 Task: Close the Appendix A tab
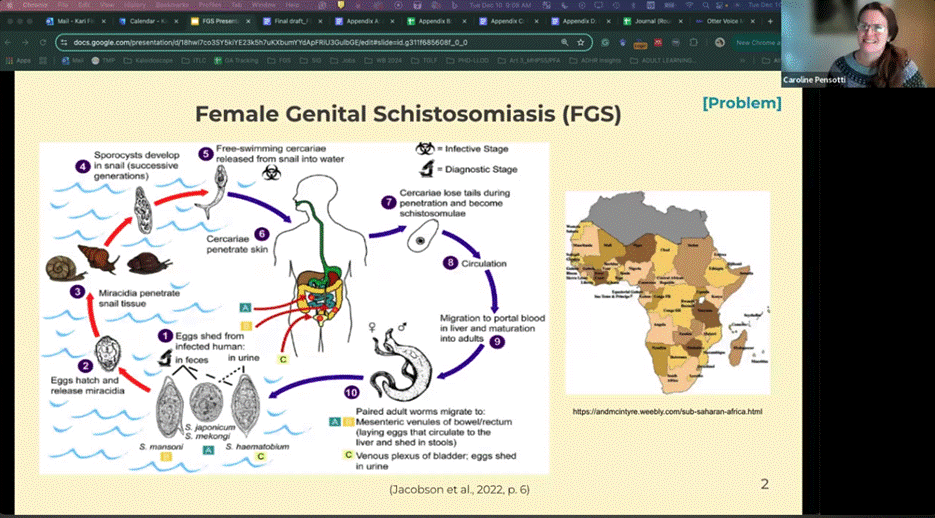click(394, 20)
